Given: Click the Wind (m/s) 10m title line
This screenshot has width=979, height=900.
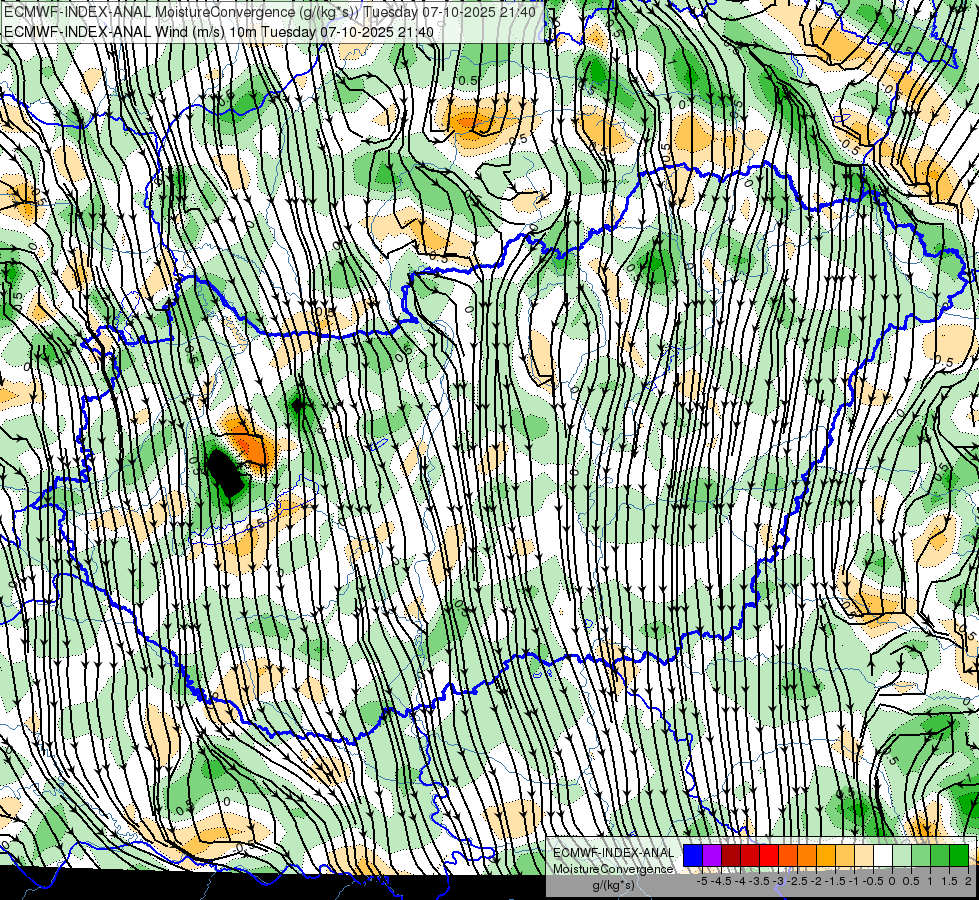Looking at the screenshot, I should click(219, 31).
